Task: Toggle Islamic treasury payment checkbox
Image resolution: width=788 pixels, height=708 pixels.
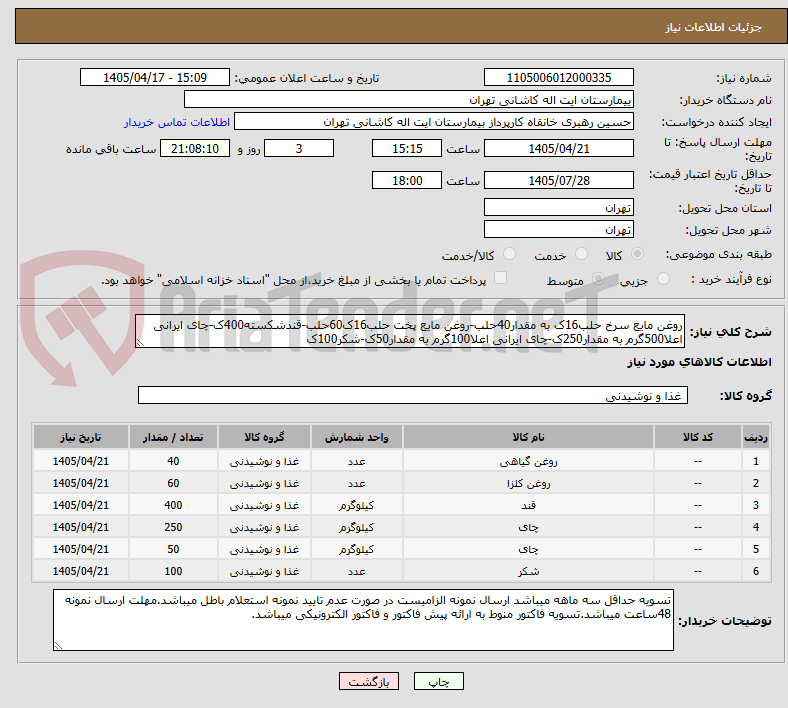Action: (501, 278)
